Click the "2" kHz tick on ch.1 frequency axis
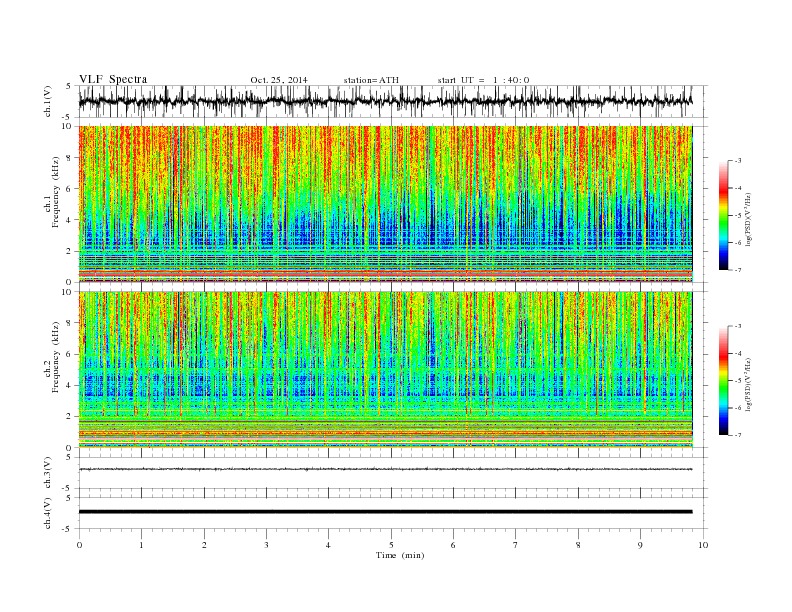792x612 pixels. (x=70, y=251)
